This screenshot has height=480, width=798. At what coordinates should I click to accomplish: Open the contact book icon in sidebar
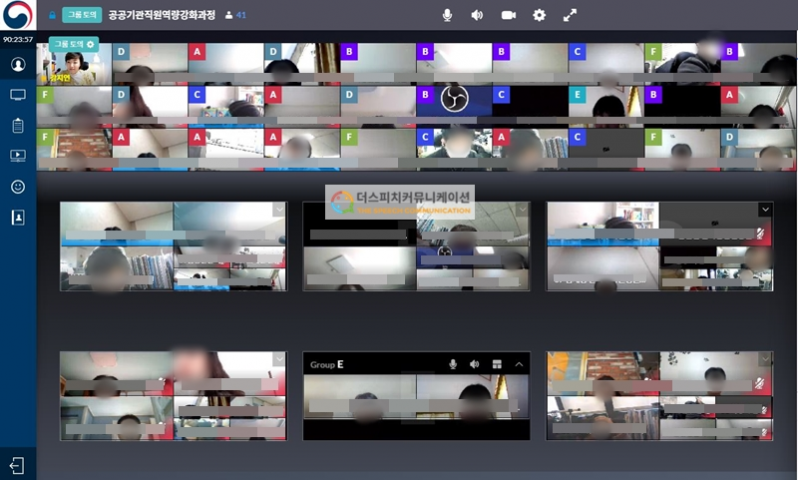(18, 217)
